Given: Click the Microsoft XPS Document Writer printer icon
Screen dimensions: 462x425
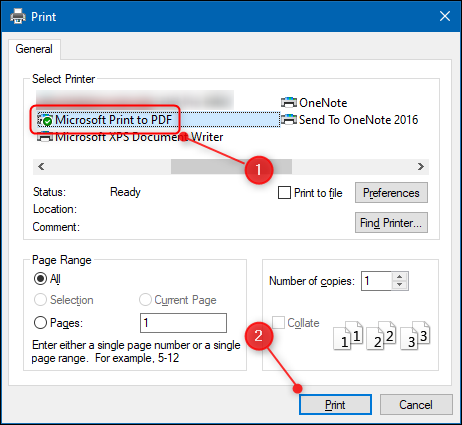Looking at the screenshot, I should pyautogui.click(x=45, y=137).
